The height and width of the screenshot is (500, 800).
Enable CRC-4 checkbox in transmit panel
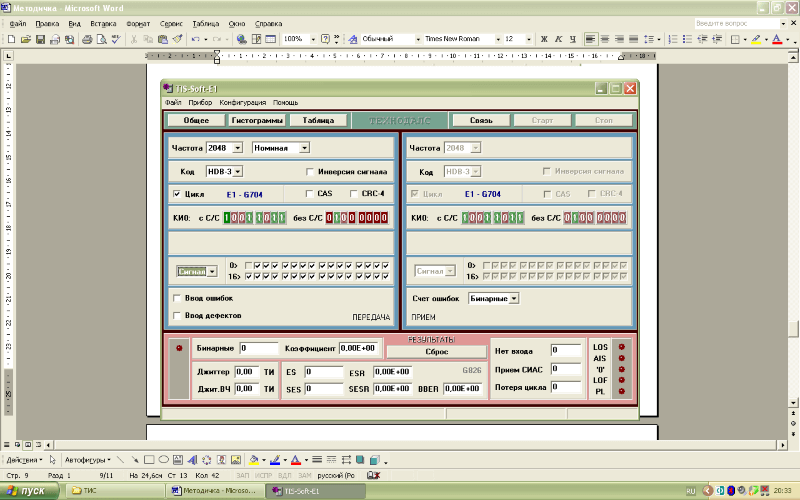(354, 193)
